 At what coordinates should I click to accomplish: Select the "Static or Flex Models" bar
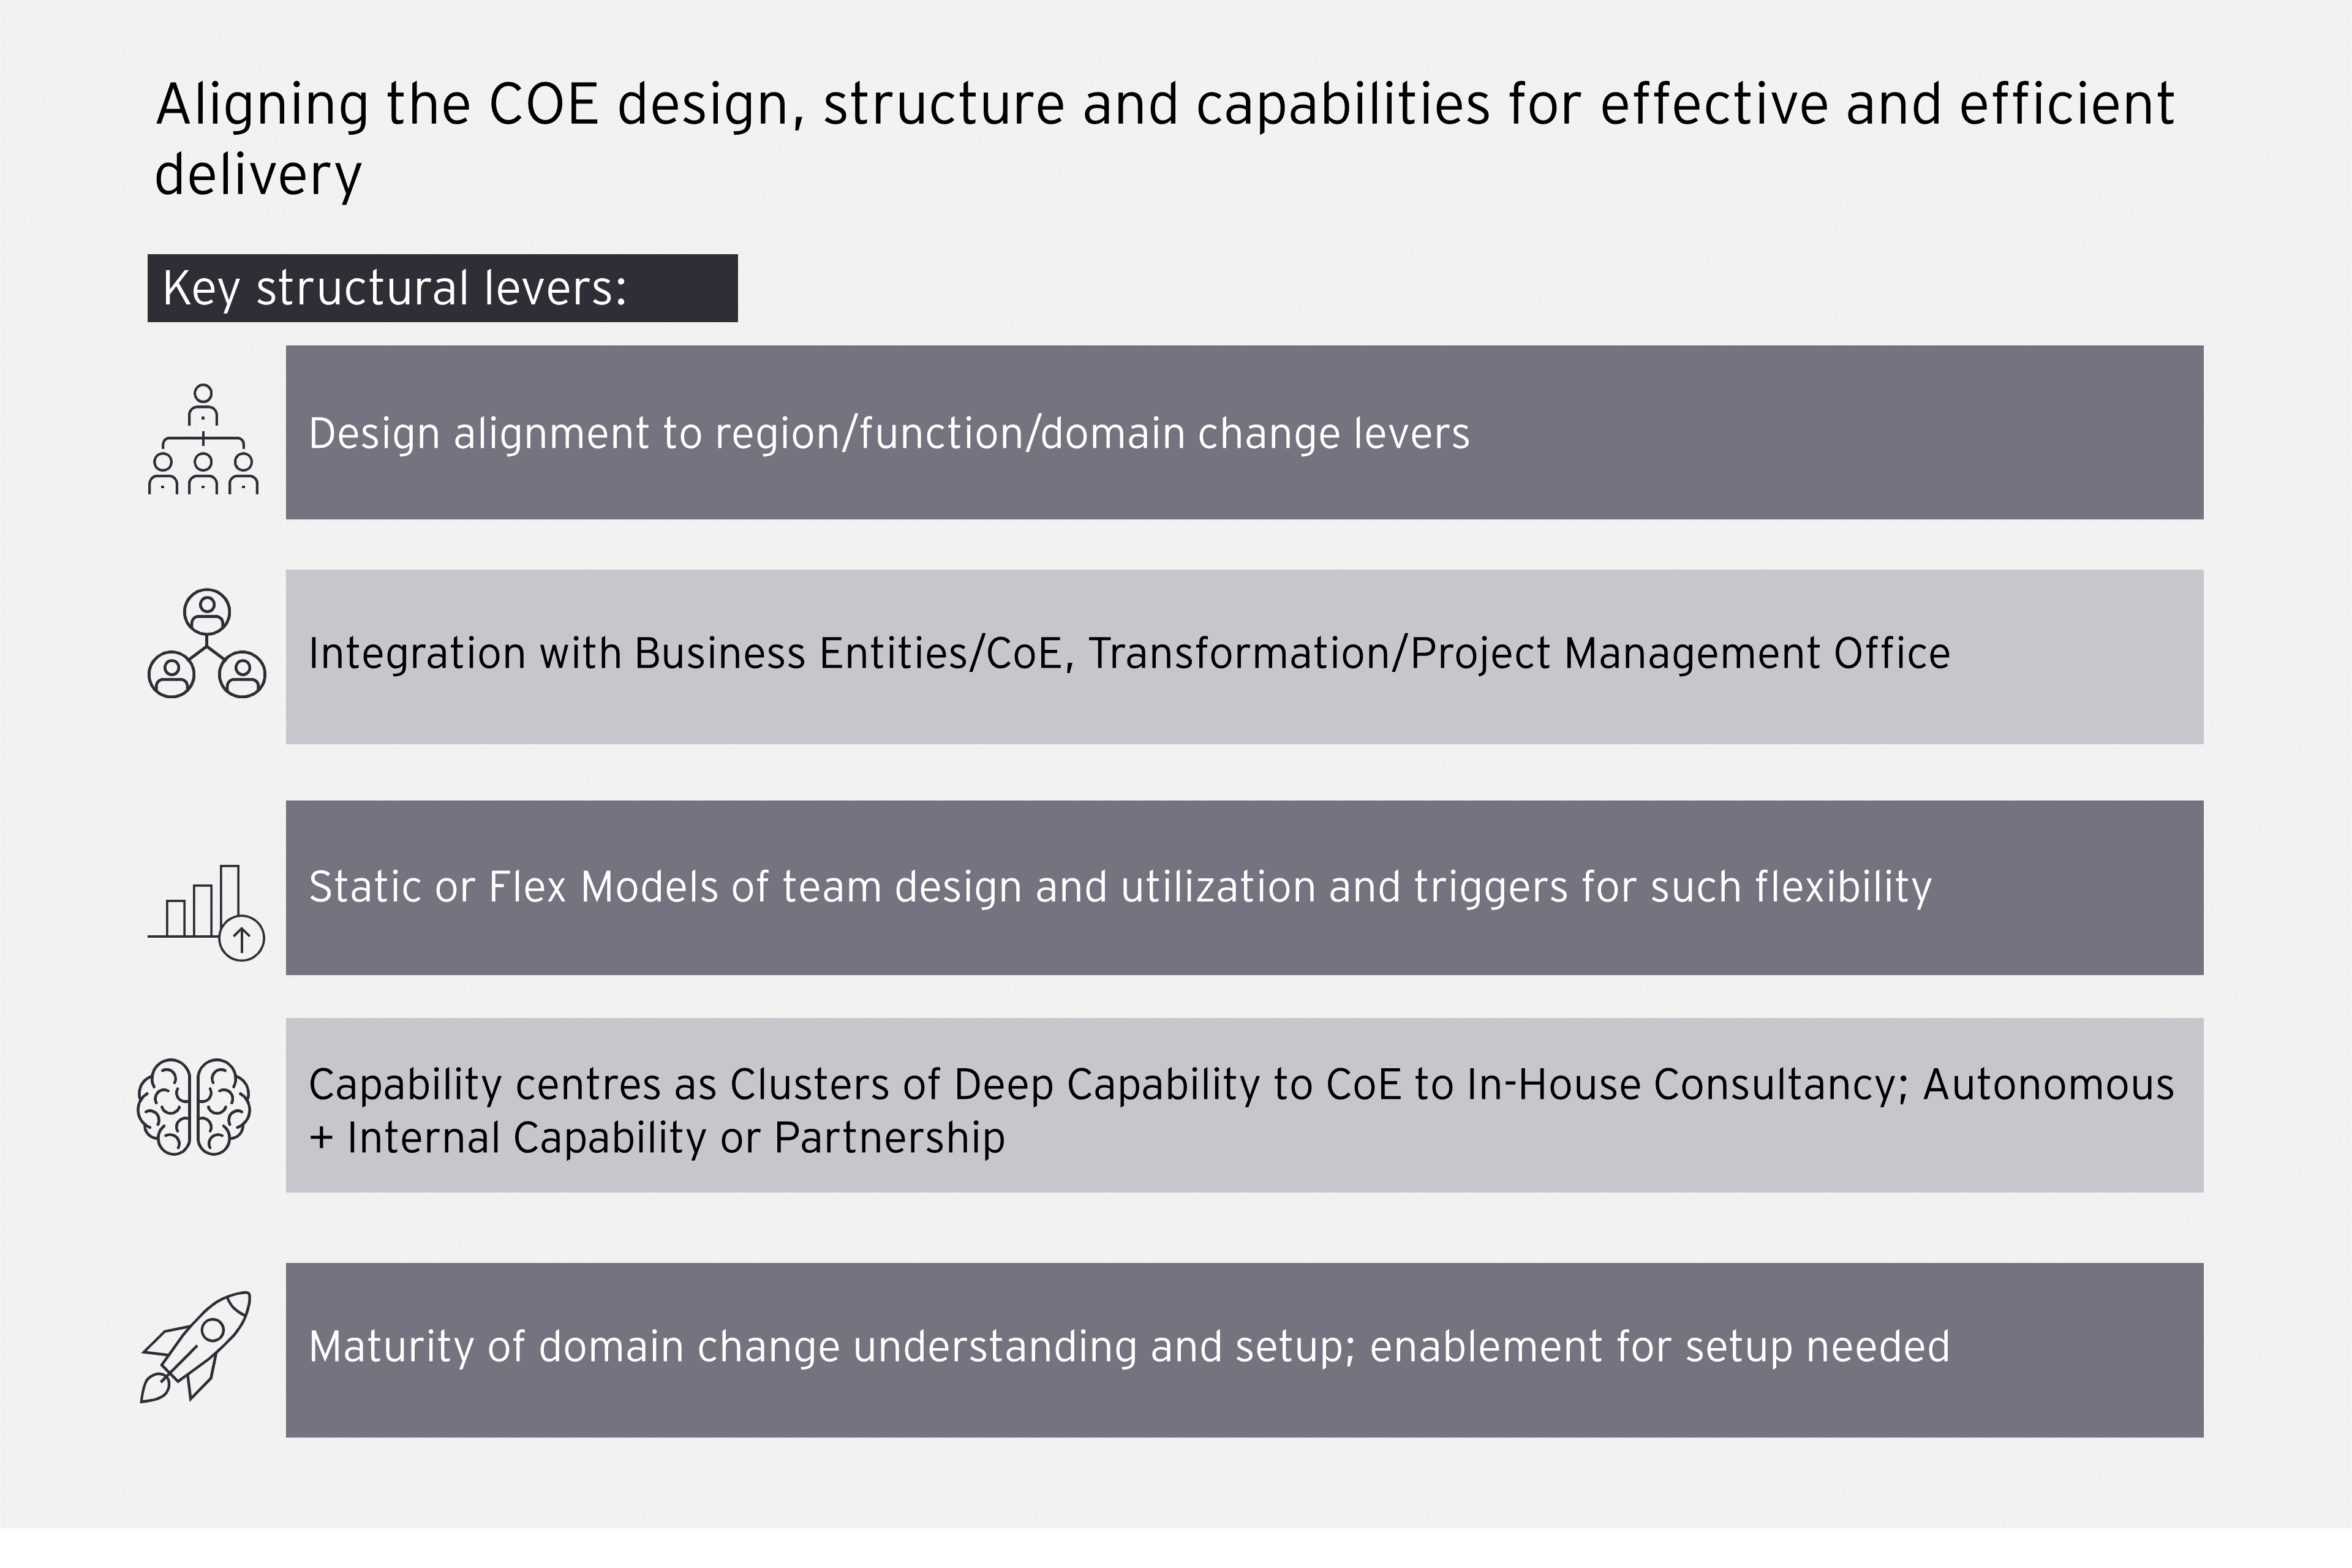click(x=1244, y=887)
